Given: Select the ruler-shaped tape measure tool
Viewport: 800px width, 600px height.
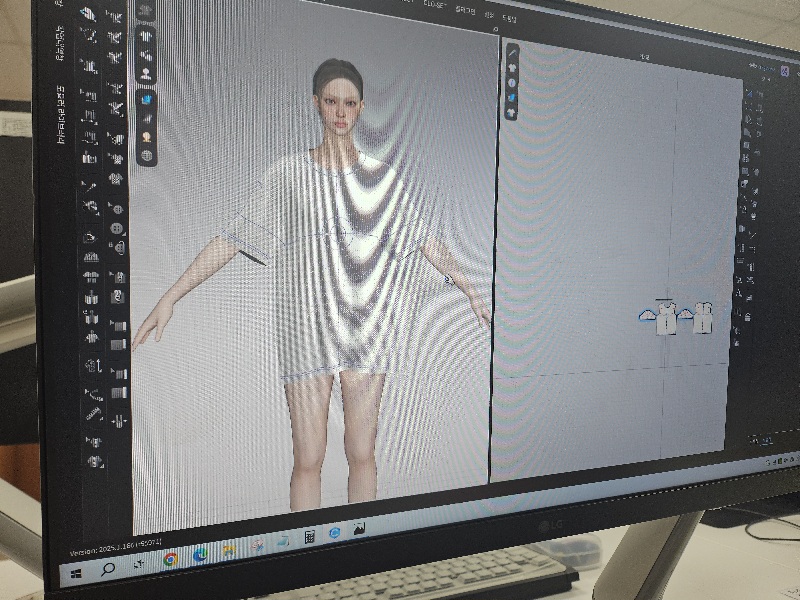Looking at the screenshot, I should pos(93,412).
